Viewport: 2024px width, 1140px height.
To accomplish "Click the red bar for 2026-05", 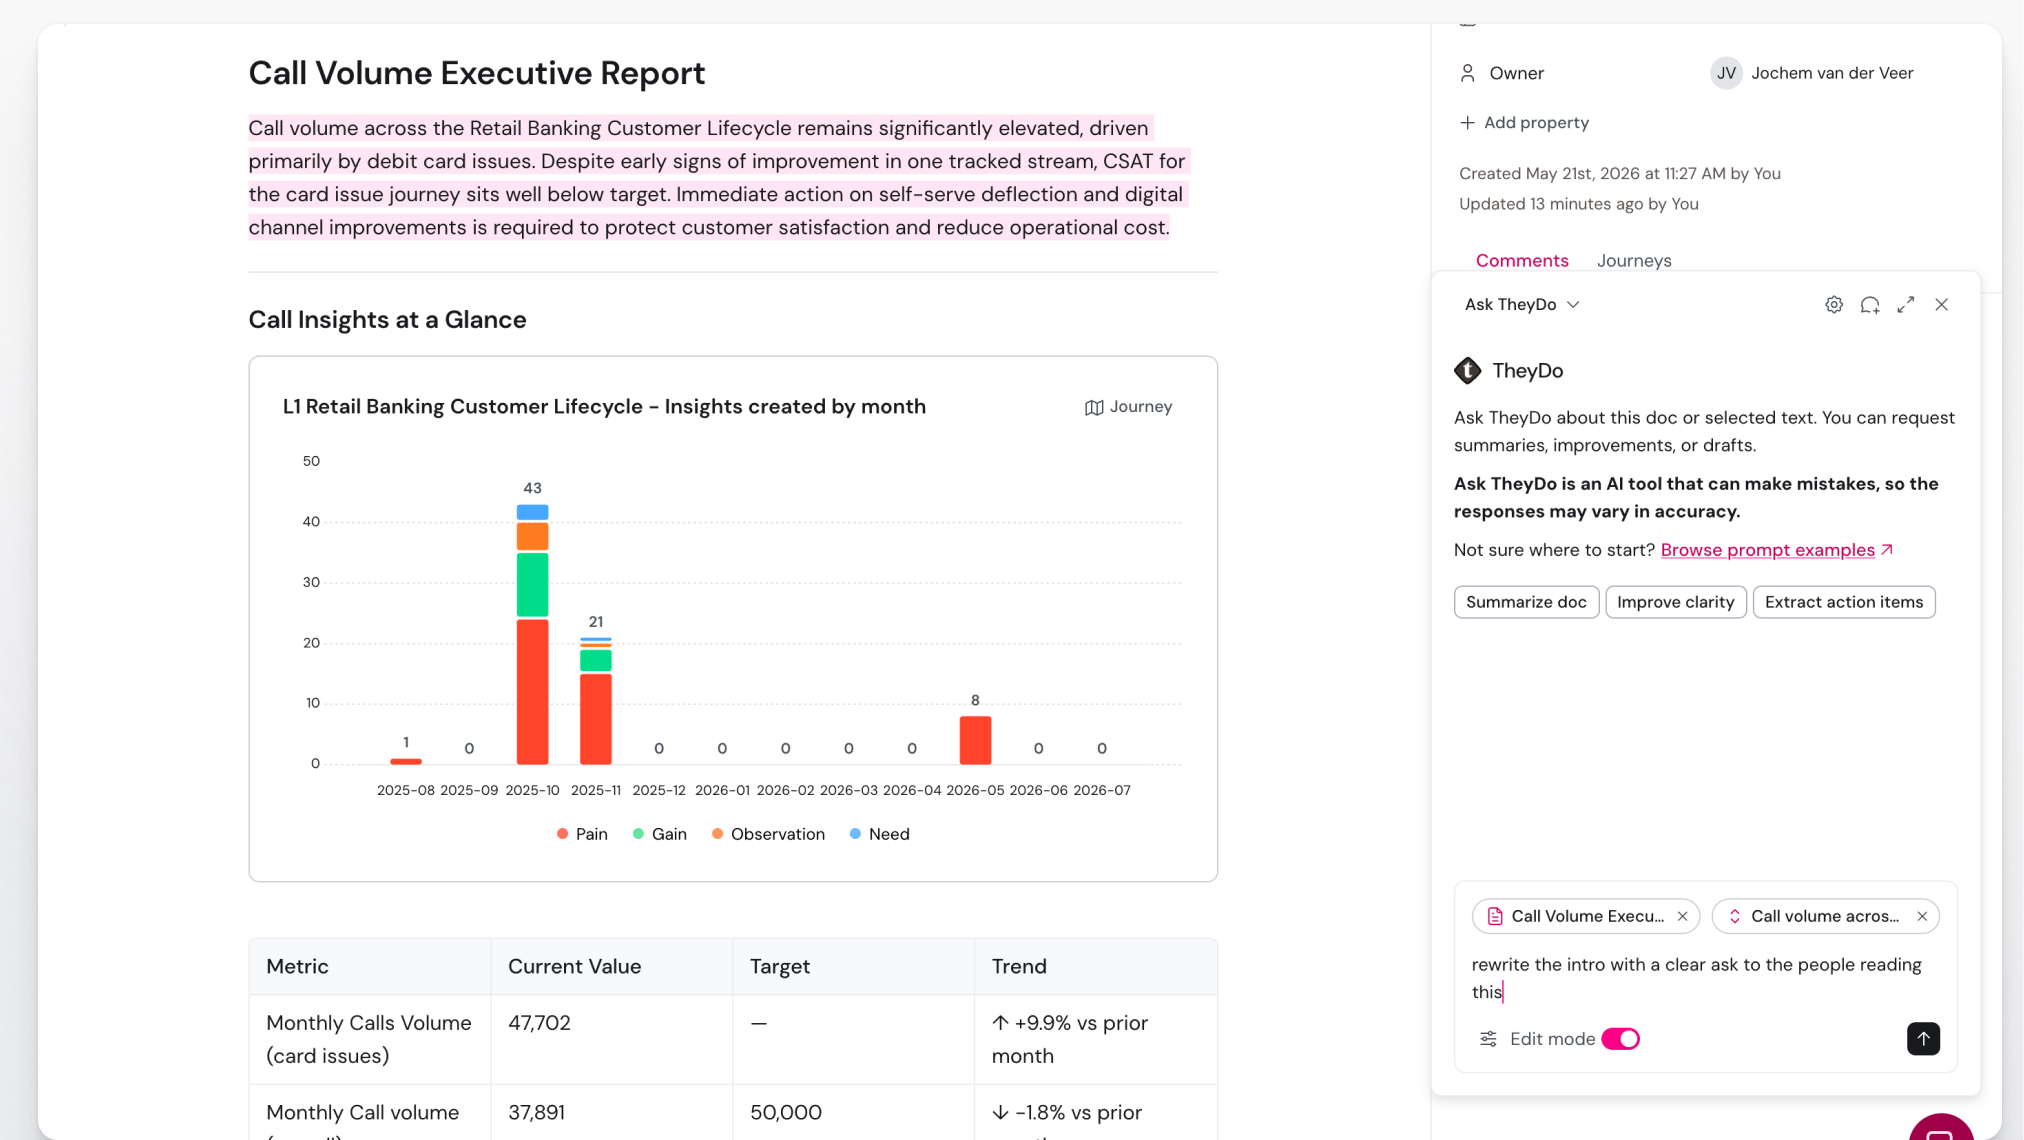I will [975, 740].
